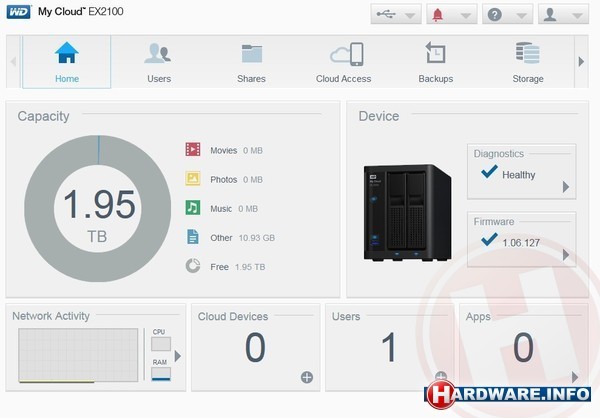Viewport: 600px width, 418px height.
Task: Click the Free 1.95 TB value
Action: (x=250, y=267)
